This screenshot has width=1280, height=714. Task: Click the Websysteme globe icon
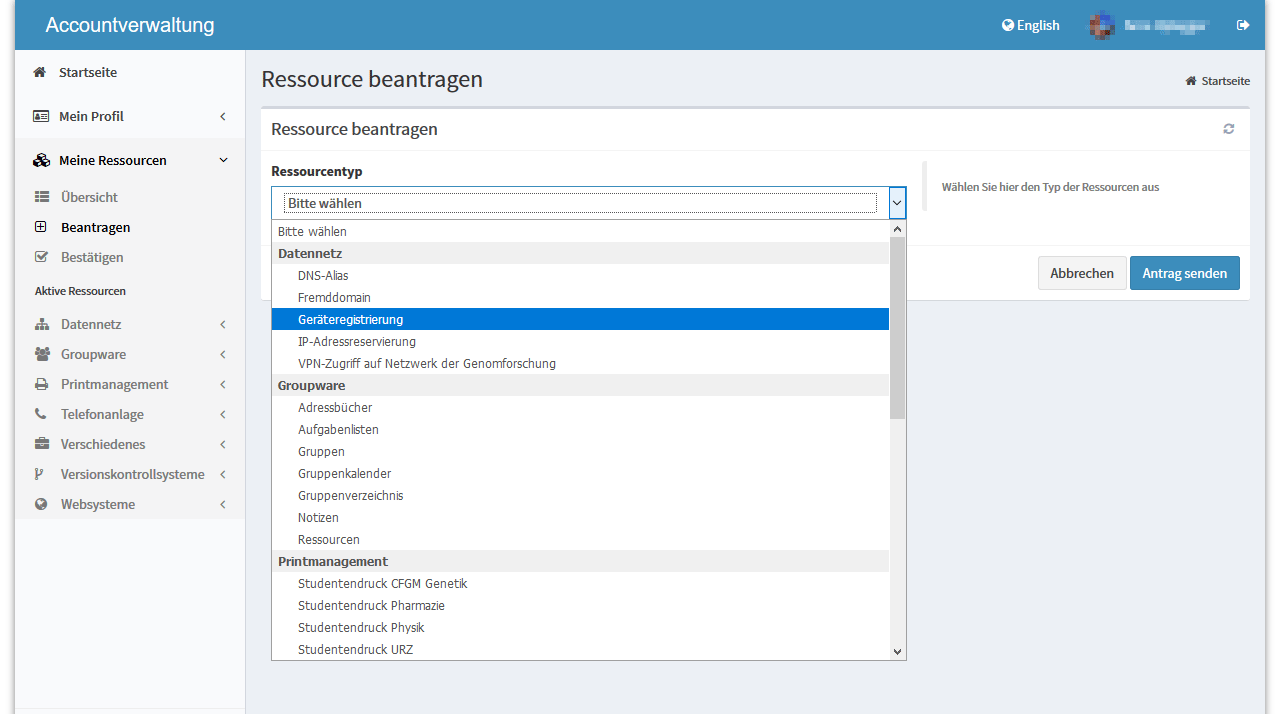(41, 505)
